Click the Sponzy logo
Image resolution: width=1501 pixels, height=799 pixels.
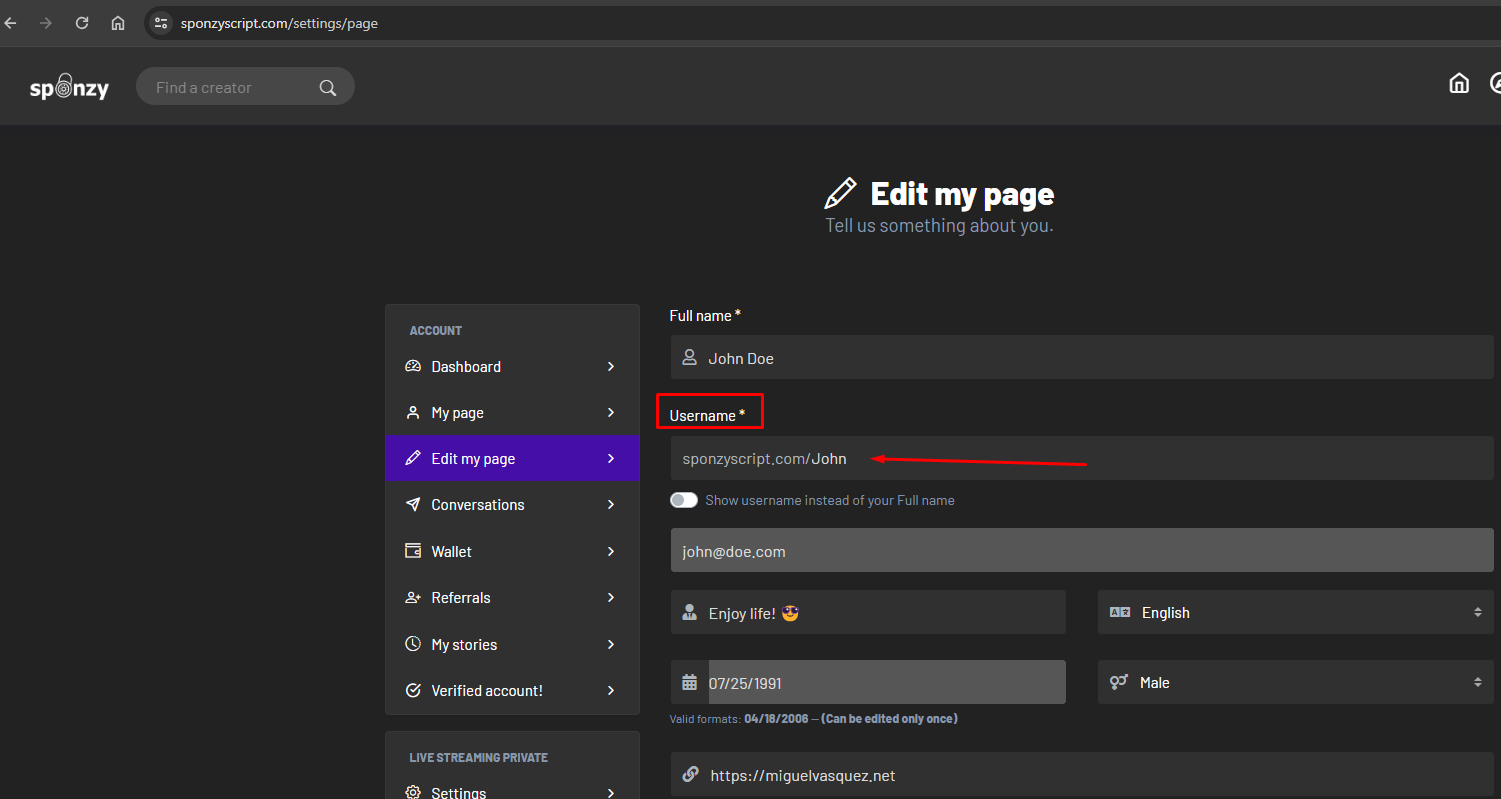point(69,88)
